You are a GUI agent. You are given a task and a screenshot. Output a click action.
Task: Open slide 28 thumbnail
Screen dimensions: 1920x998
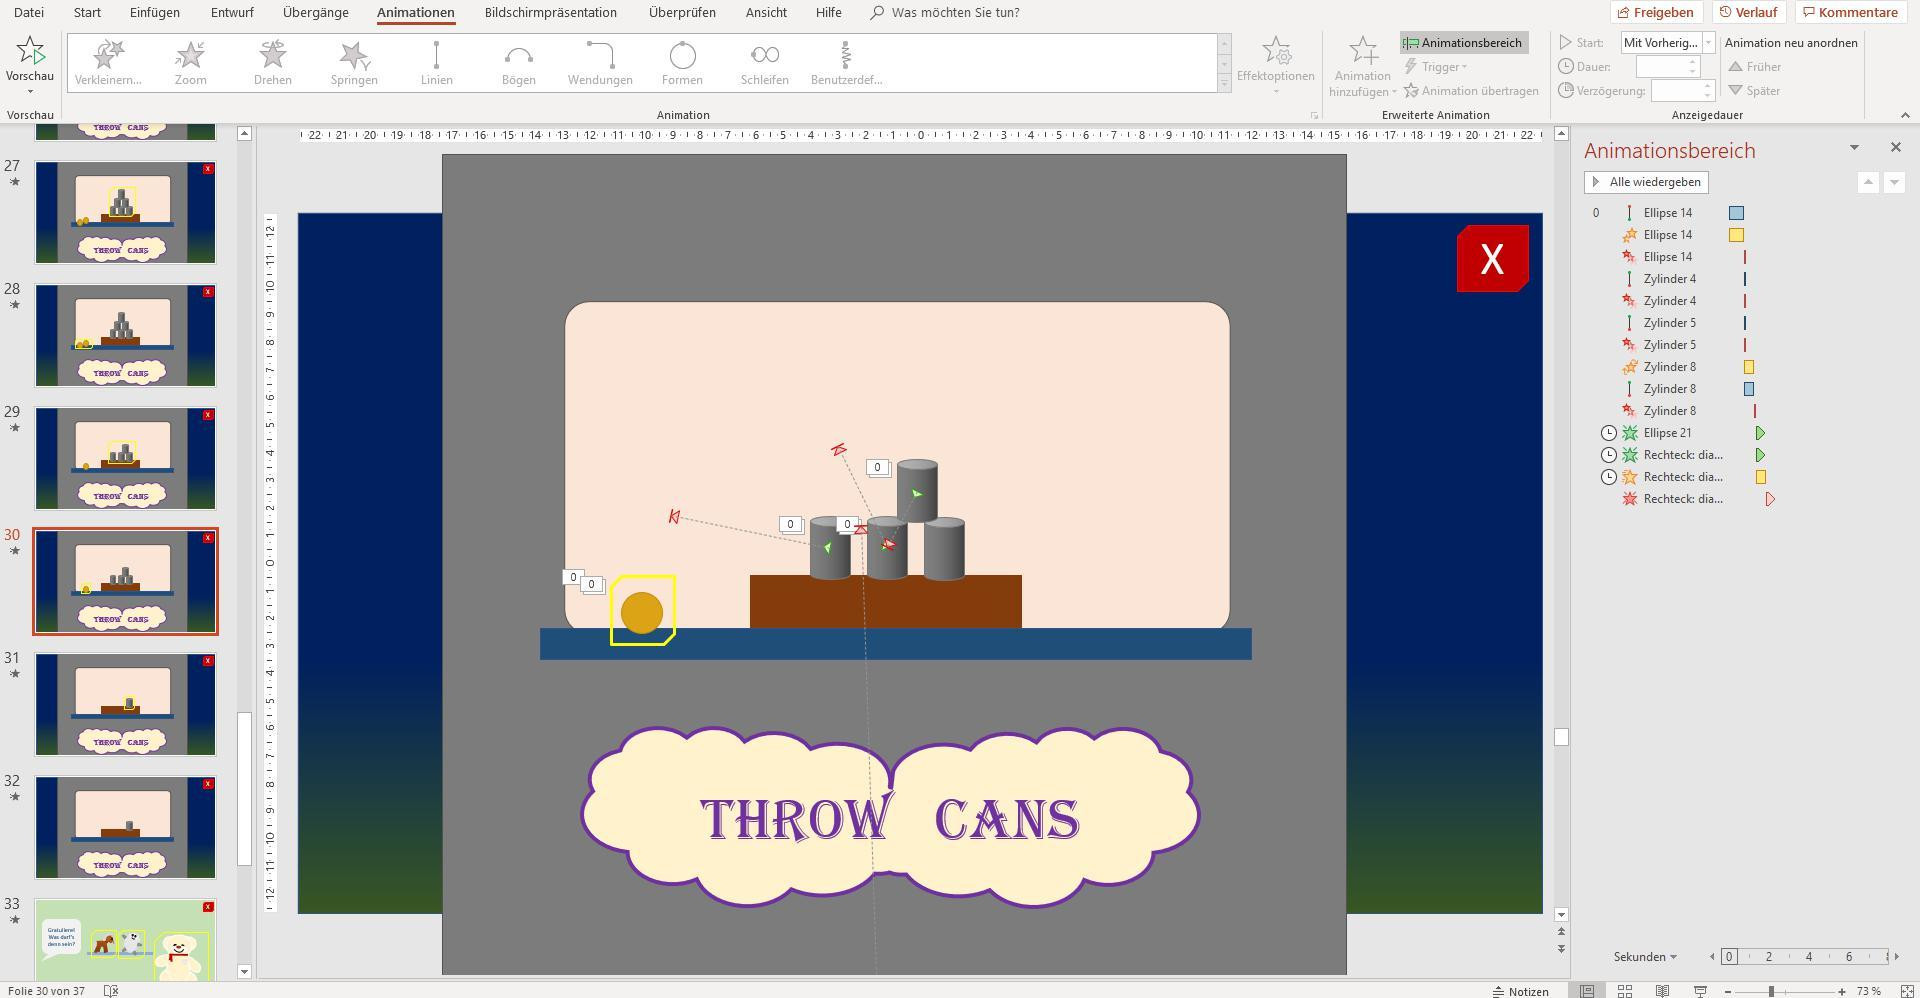click(x=125, y=336)
